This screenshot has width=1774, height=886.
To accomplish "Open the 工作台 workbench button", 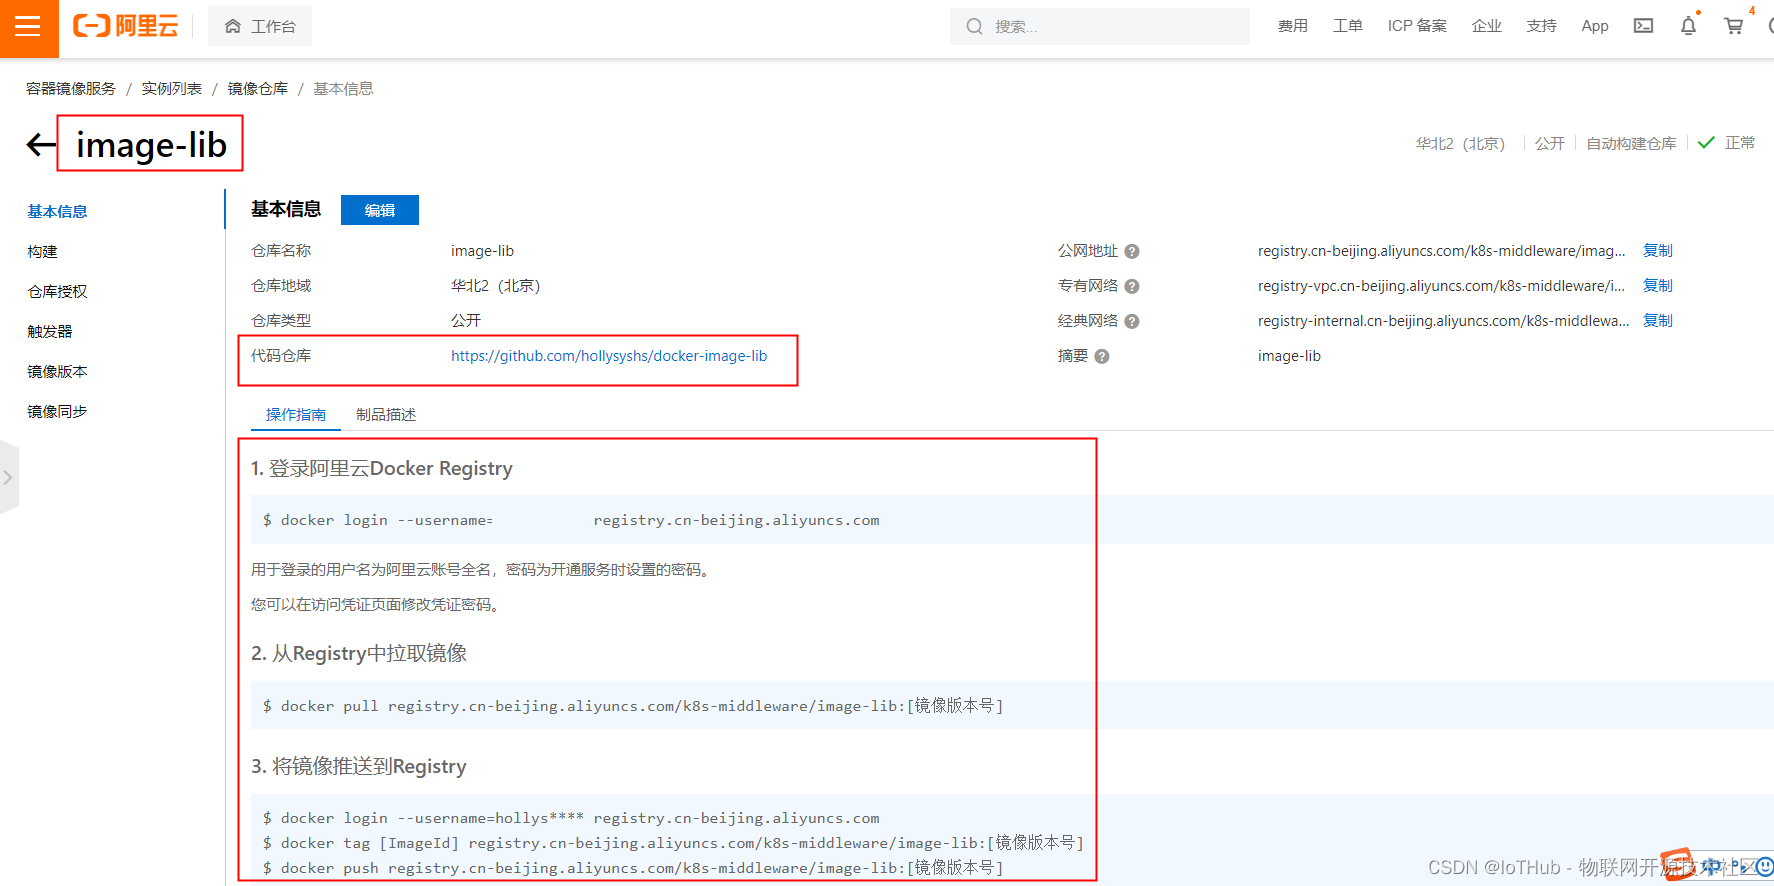I will pos(260,26).
